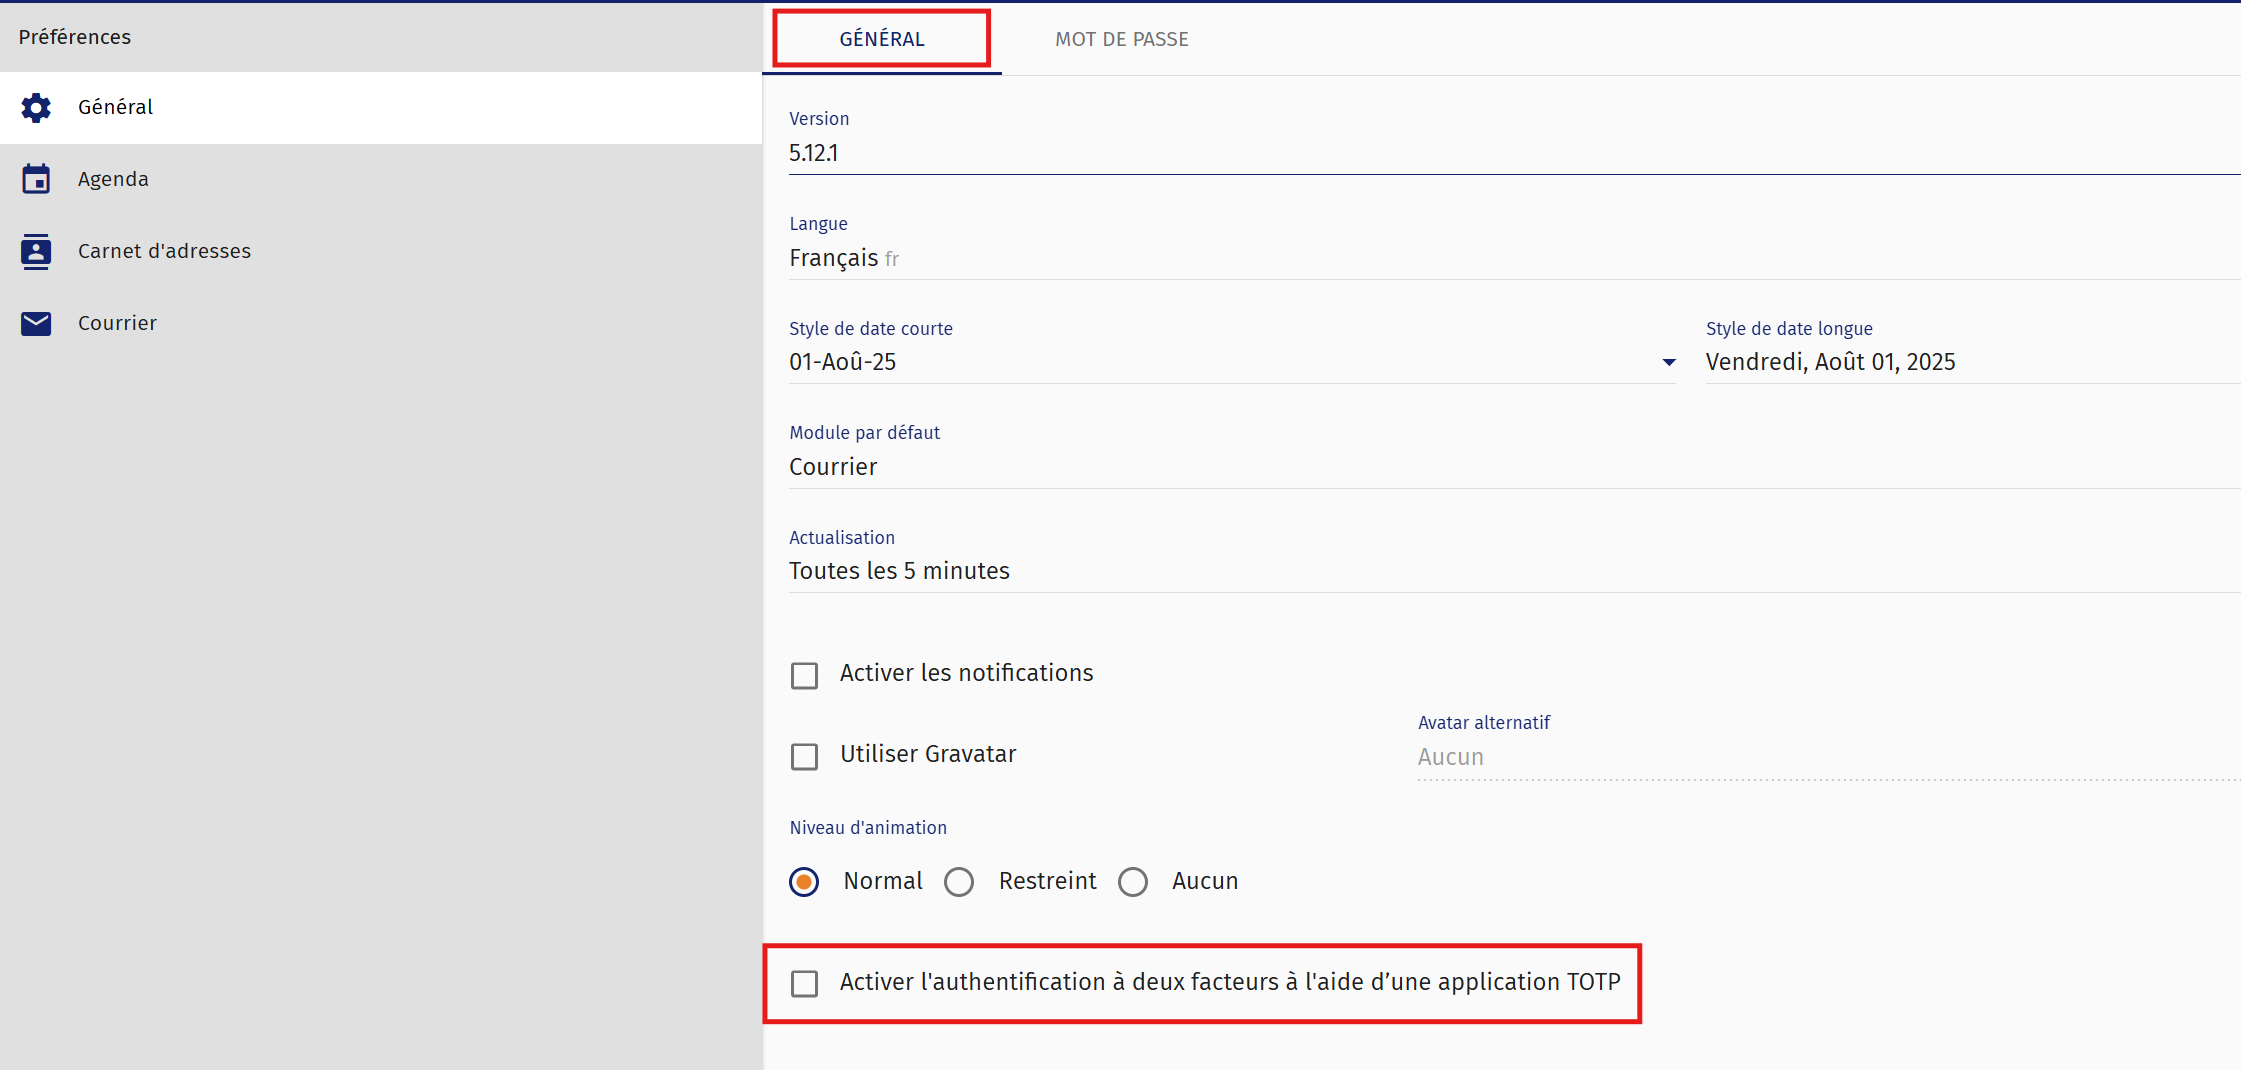This screenshot has width=2241, height=1070.
Task: Open the Langue dropdown showing Français
Action: (x=1500, y=258)
